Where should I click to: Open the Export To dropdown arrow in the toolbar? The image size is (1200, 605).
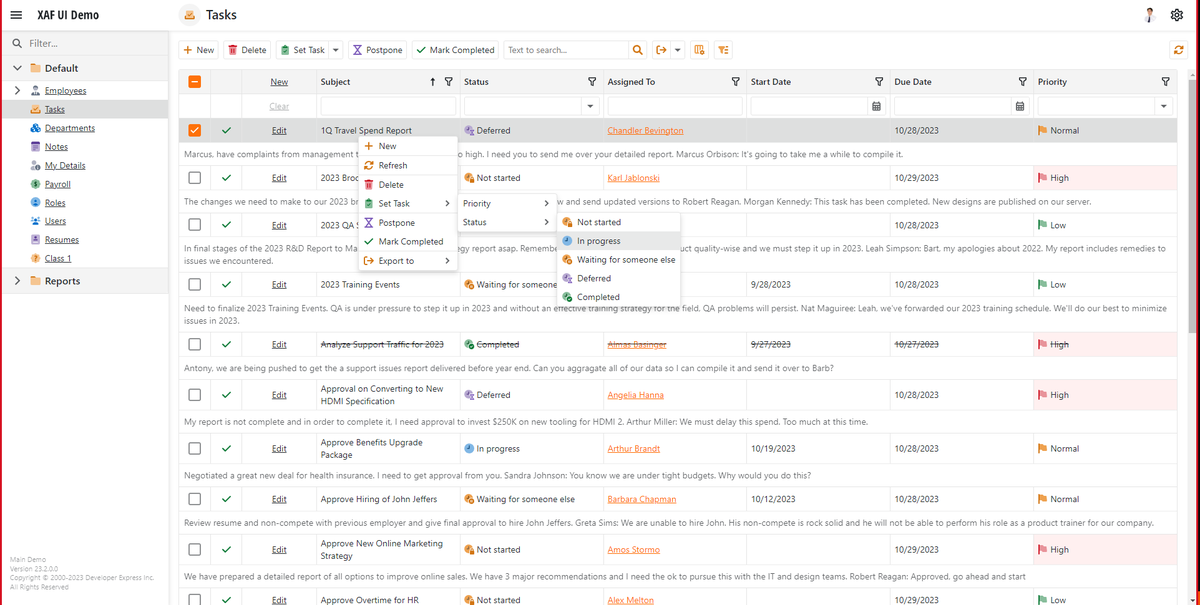coord(678,50)
